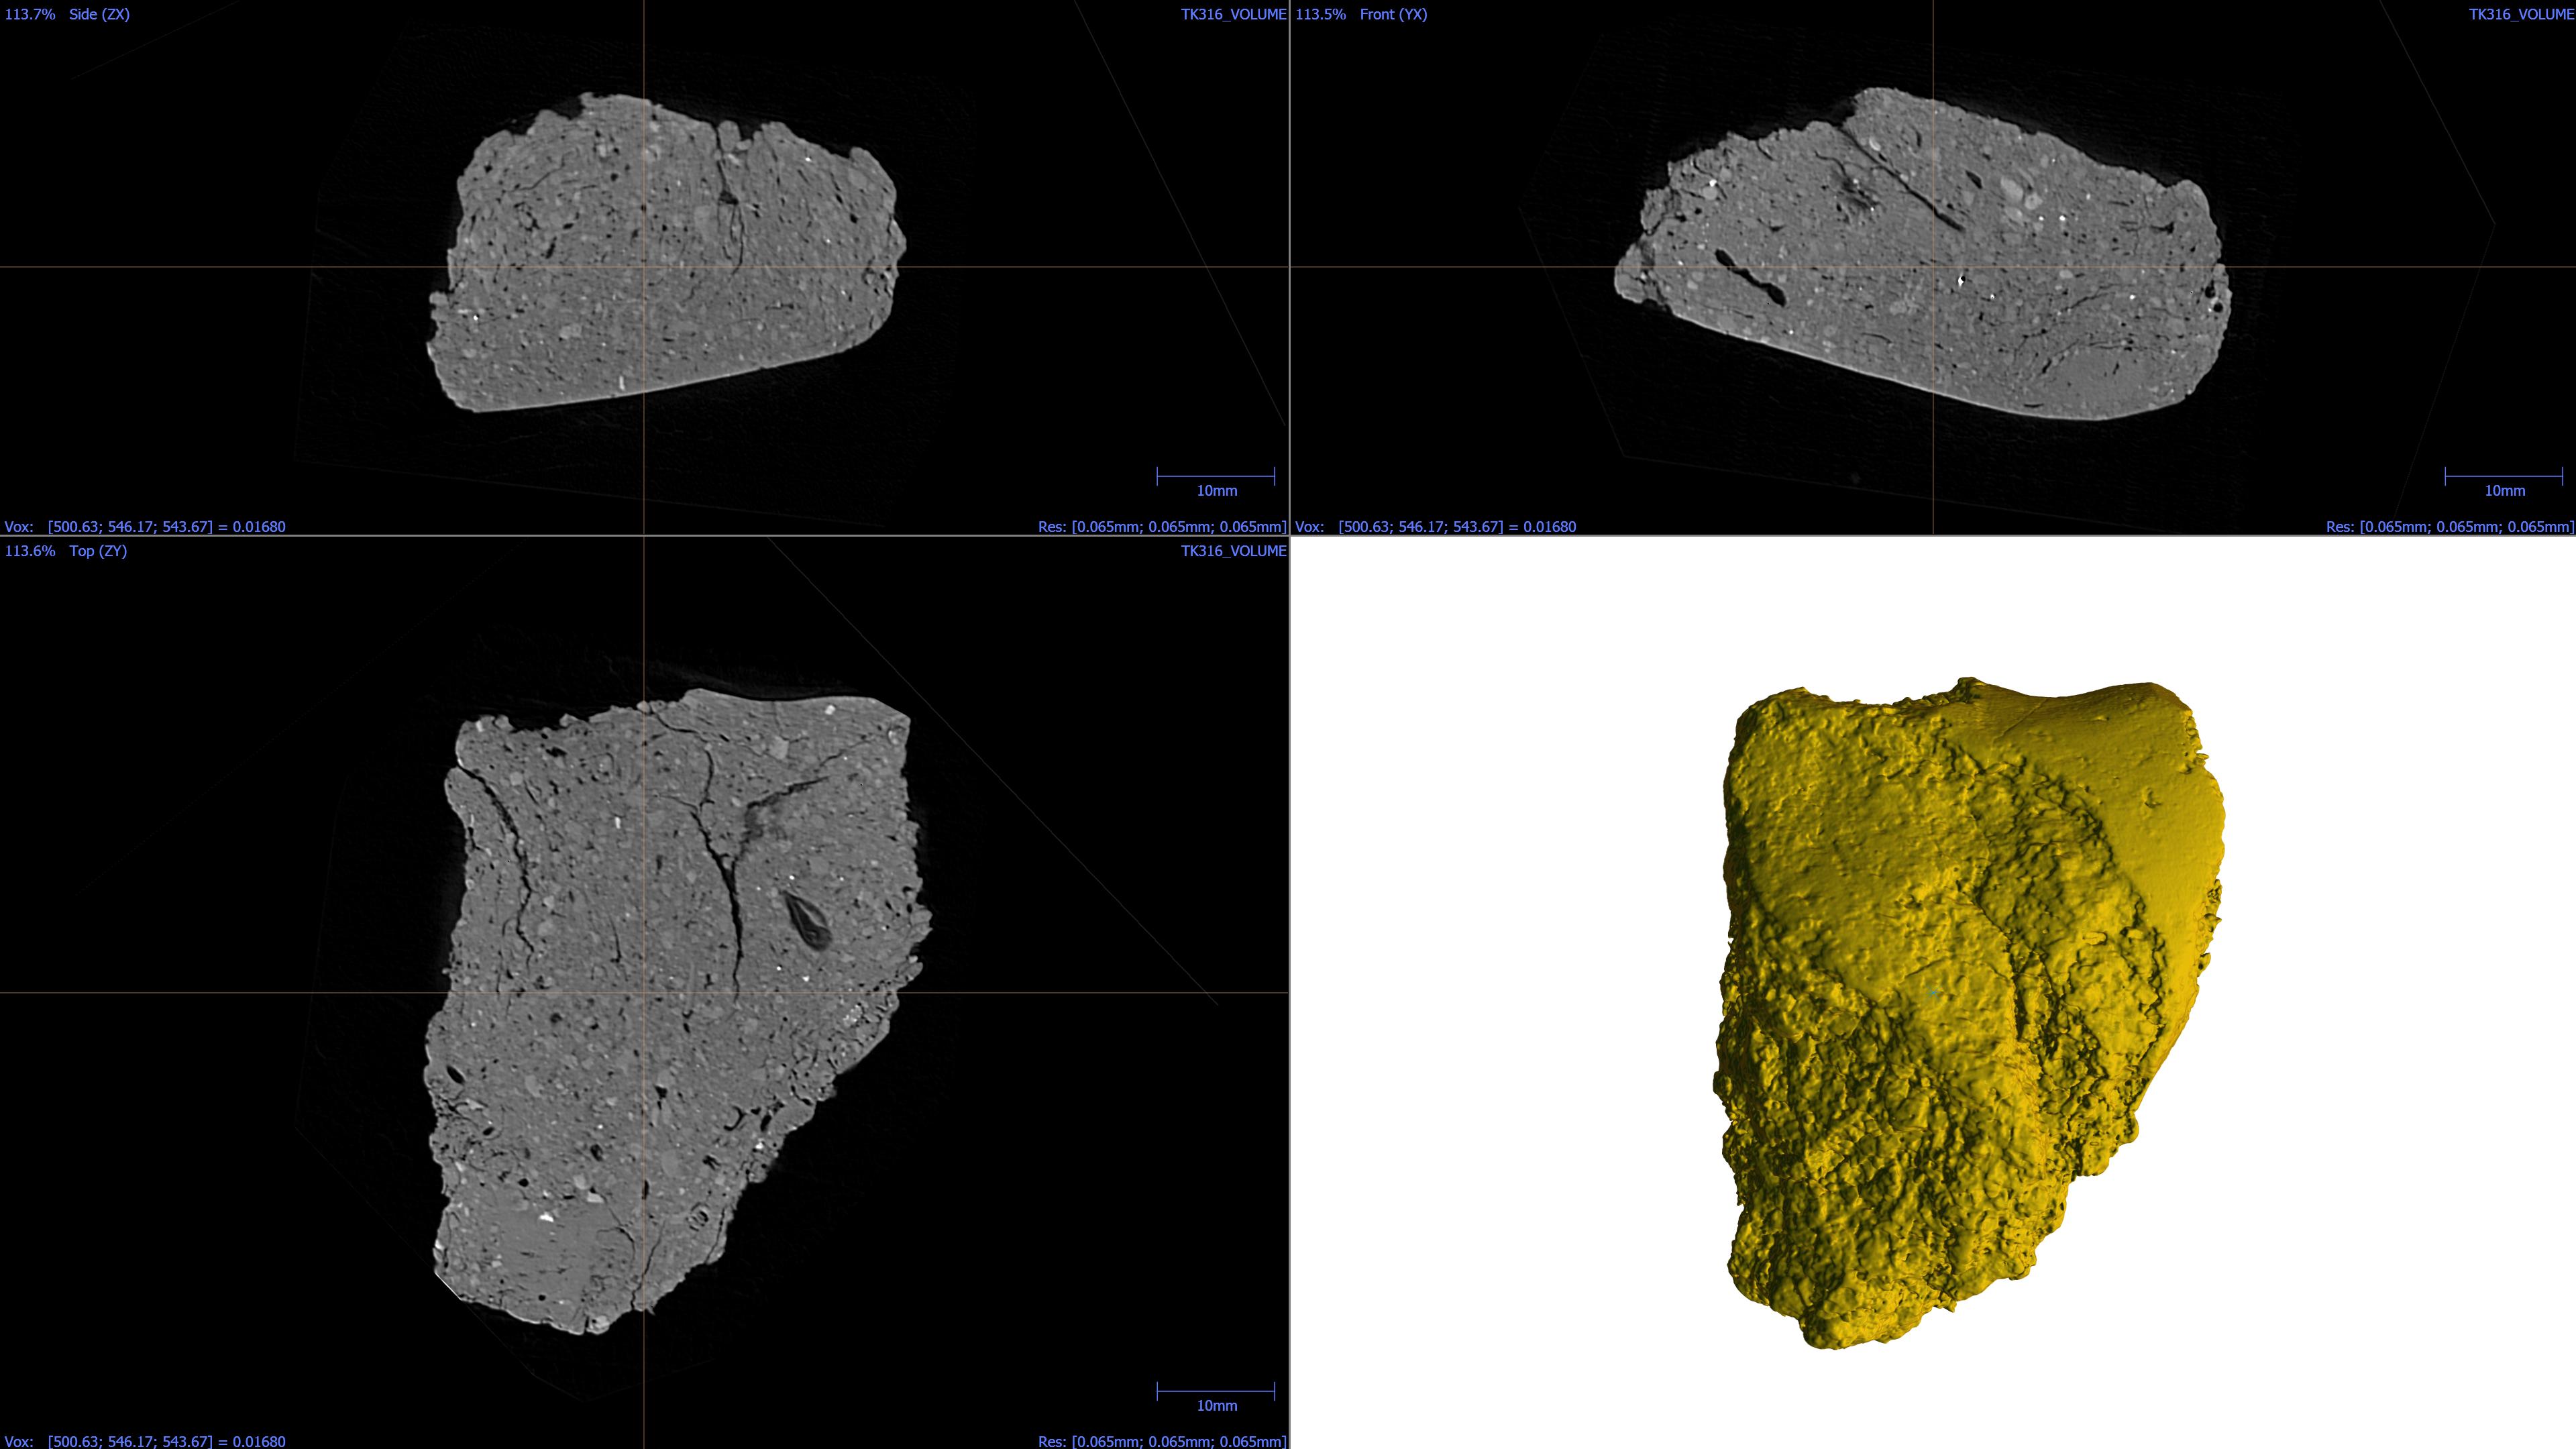The width and height of the screenshot is (2576, 1449).
Task: Click the Side (ZX) view title
Action: [99, 14]
